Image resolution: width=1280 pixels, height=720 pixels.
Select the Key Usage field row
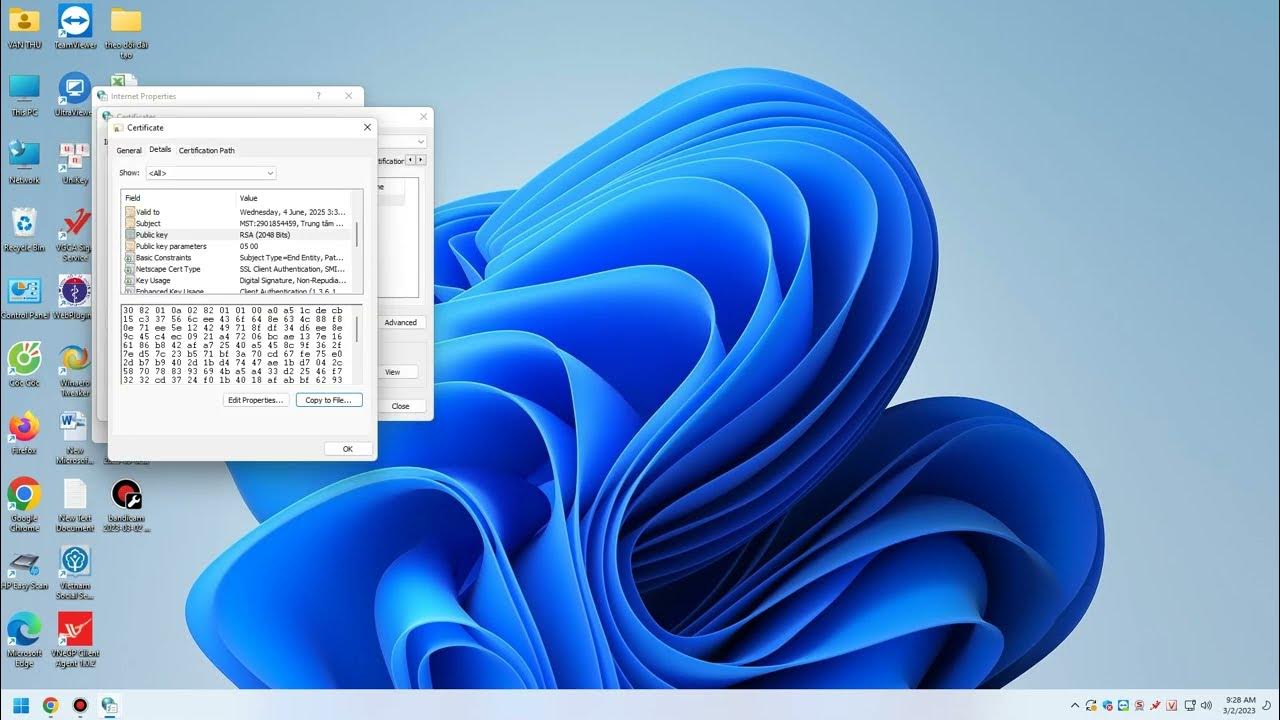[237, 280]
